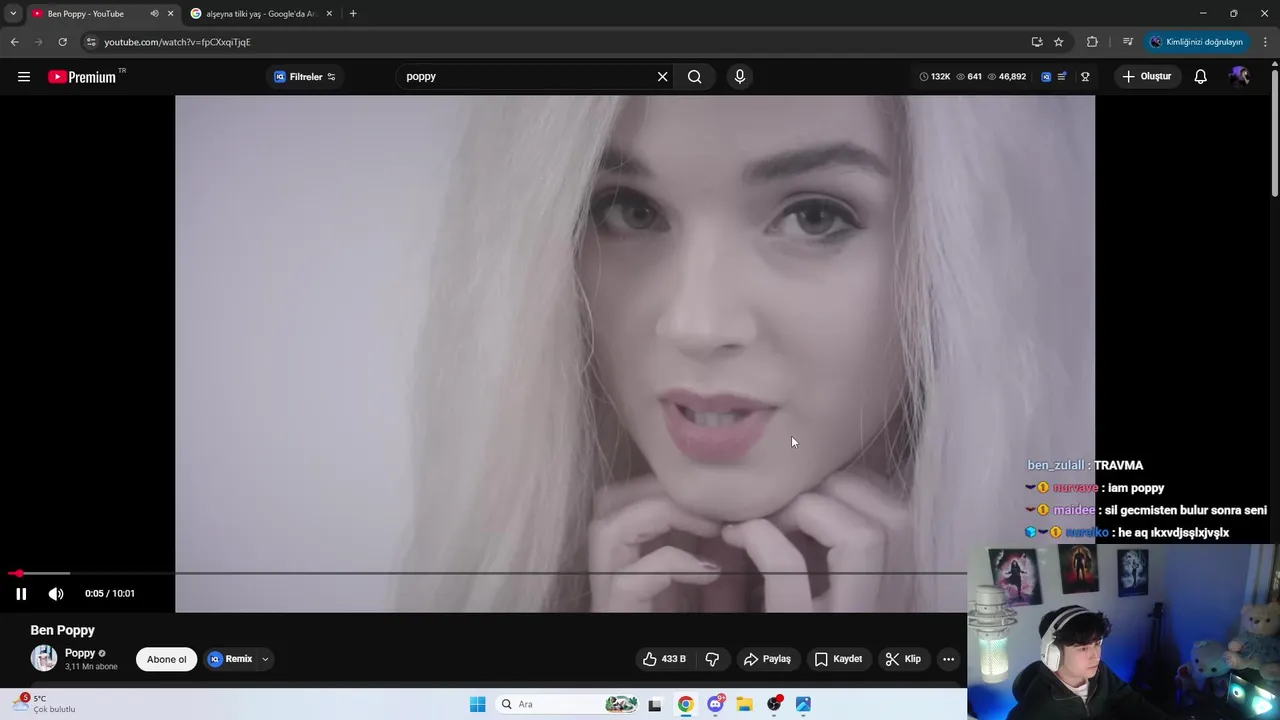Like the video with 433 B
The image size is (1280, 720).
(665, 659)
